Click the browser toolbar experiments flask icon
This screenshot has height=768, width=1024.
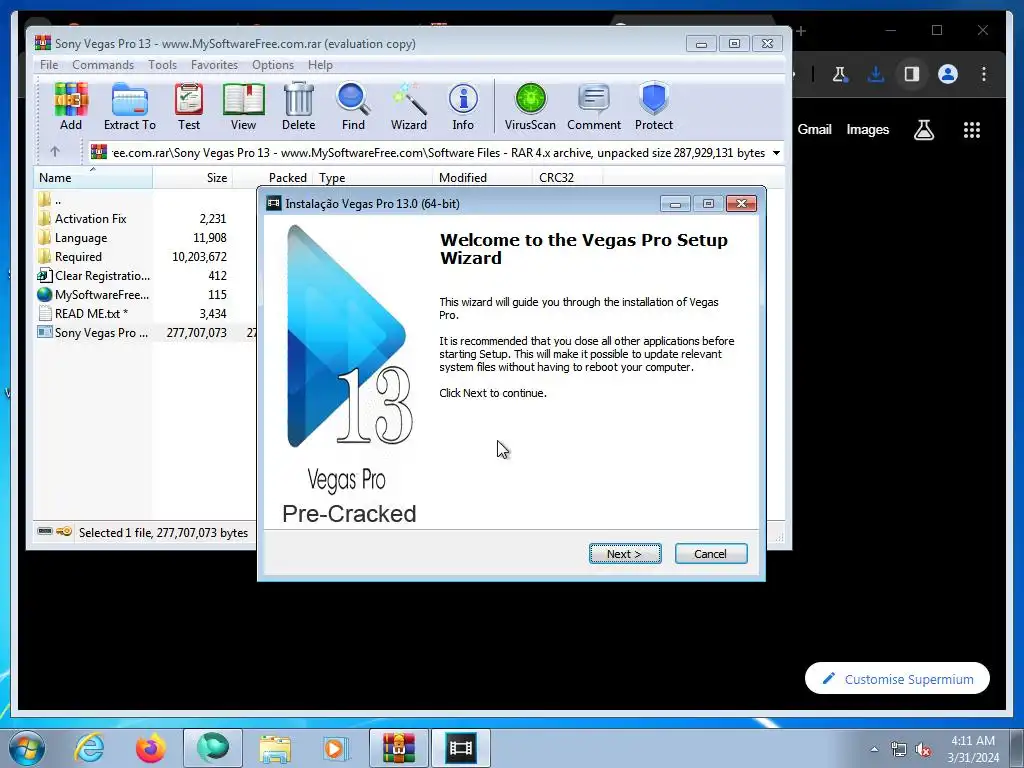tap(840, 74)
